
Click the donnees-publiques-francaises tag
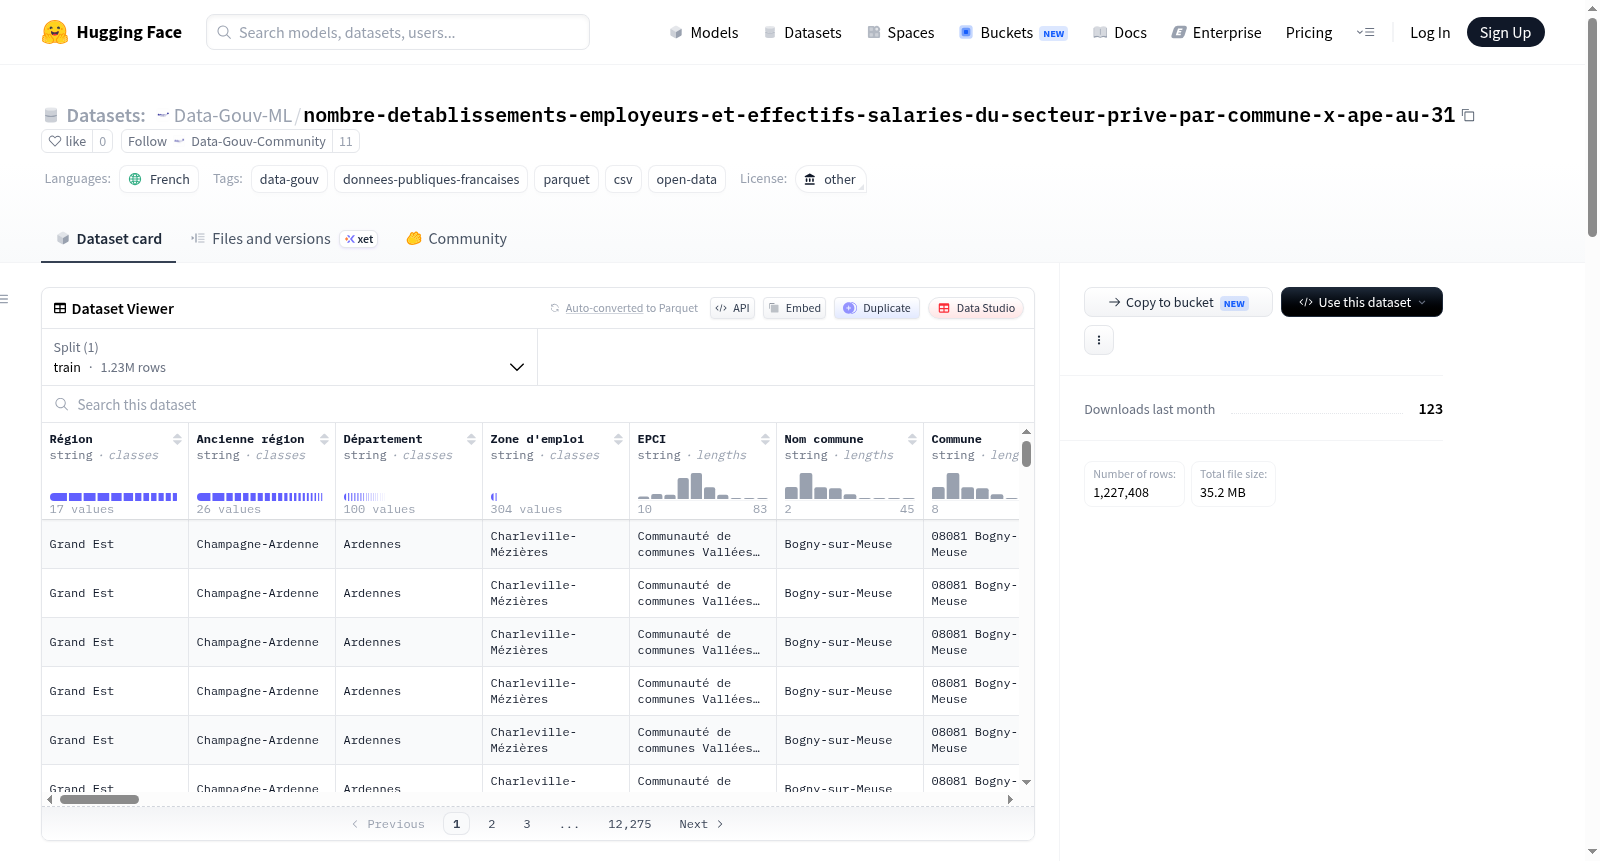click(x=431, y=179)
